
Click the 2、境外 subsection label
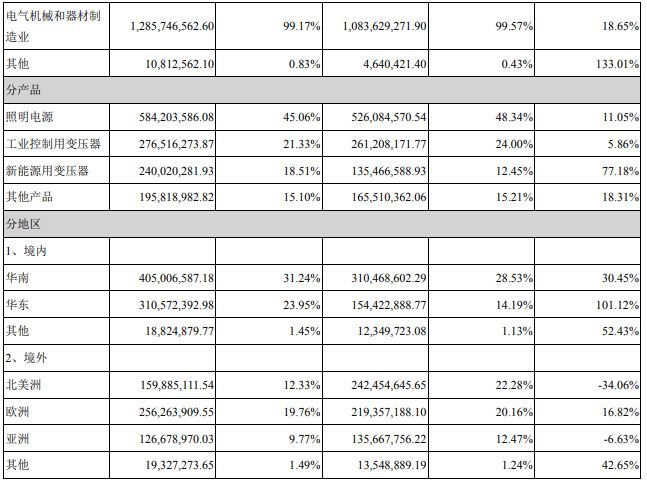pyautogui.click(x=26, y=357)
